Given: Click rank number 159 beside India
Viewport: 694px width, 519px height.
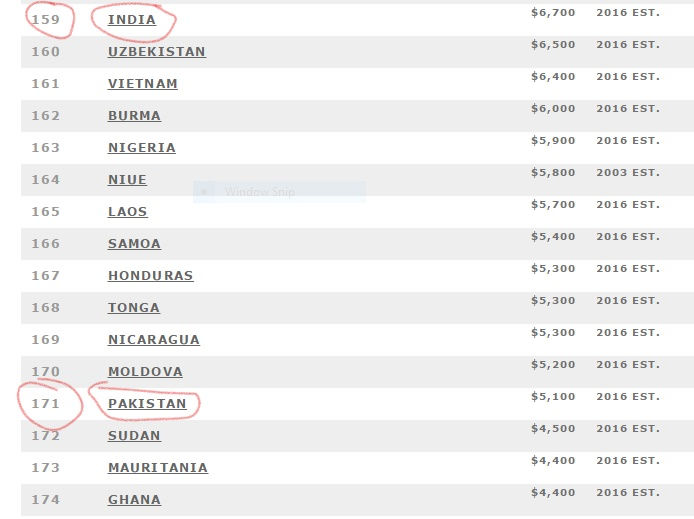Looking at the screenshot, I should [x=45, y=20].
